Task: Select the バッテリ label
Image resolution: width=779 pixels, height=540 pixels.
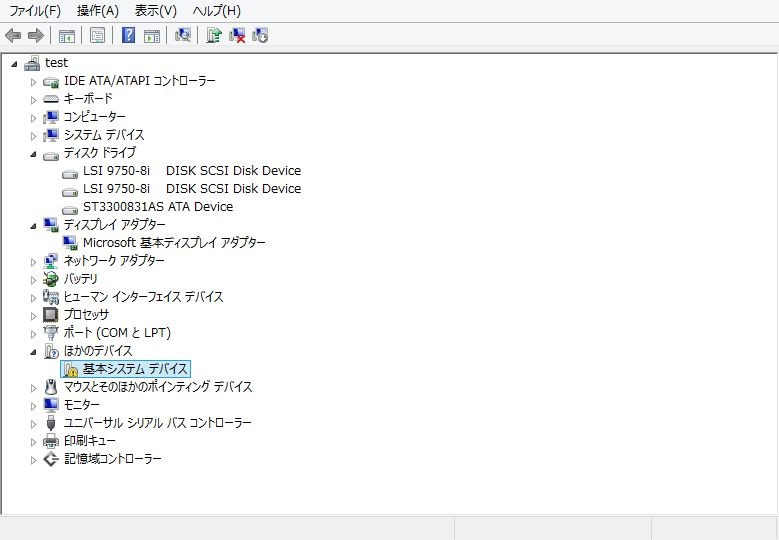Action: tap(80, 279)
